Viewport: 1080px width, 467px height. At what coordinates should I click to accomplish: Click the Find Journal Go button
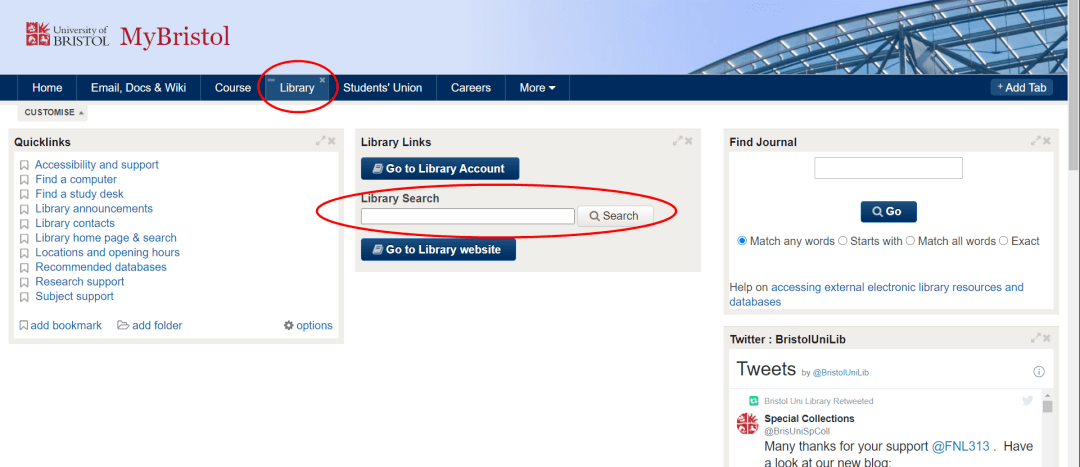(x=889, y=211)
